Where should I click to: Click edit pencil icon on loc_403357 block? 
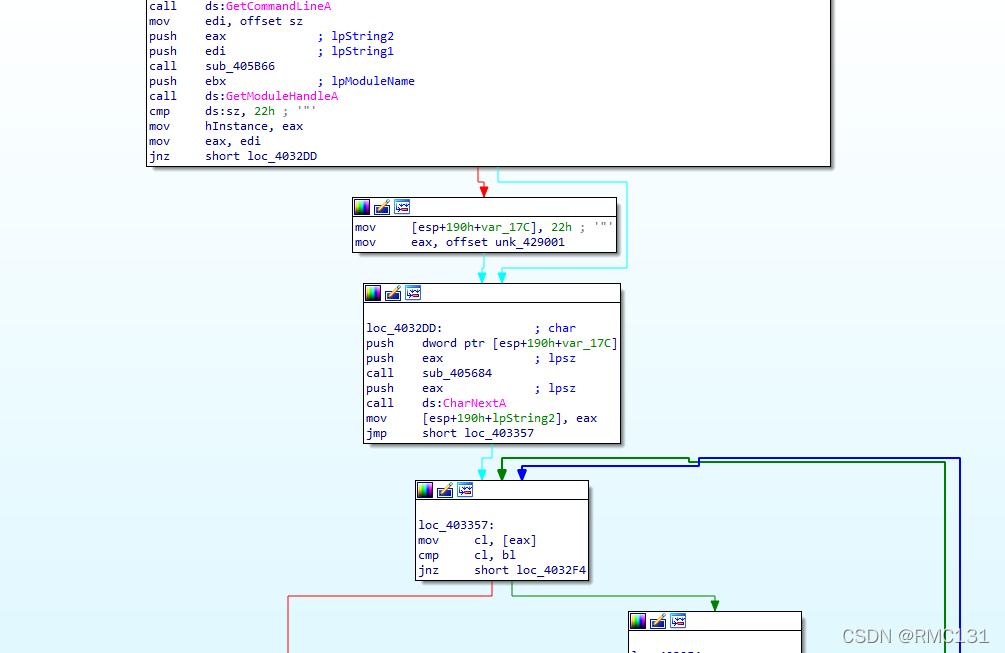(x=445, y=490)
